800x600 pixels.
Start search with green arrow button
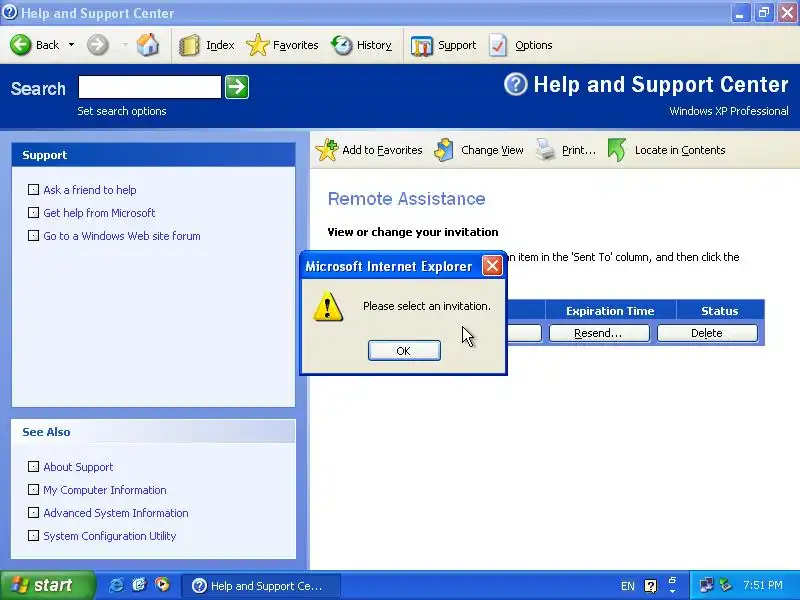pyautogui.click(x=237, y=87)
